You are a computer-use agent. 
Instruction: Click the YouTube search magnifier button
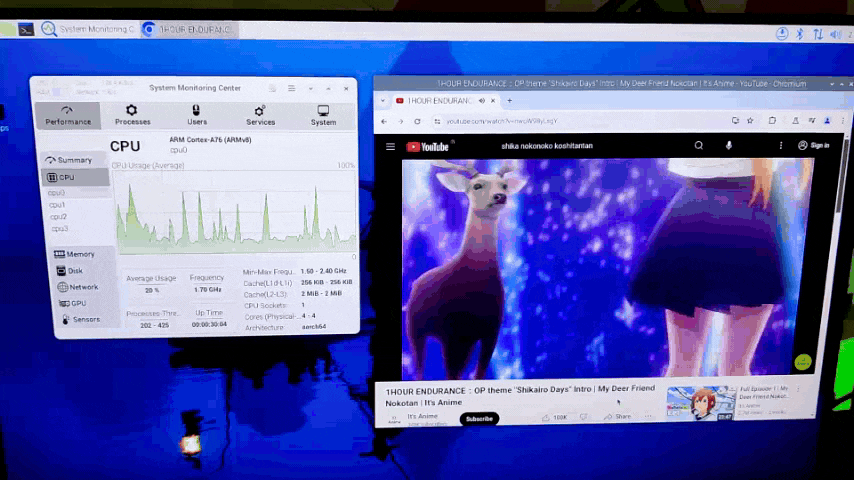click(699, 145)
